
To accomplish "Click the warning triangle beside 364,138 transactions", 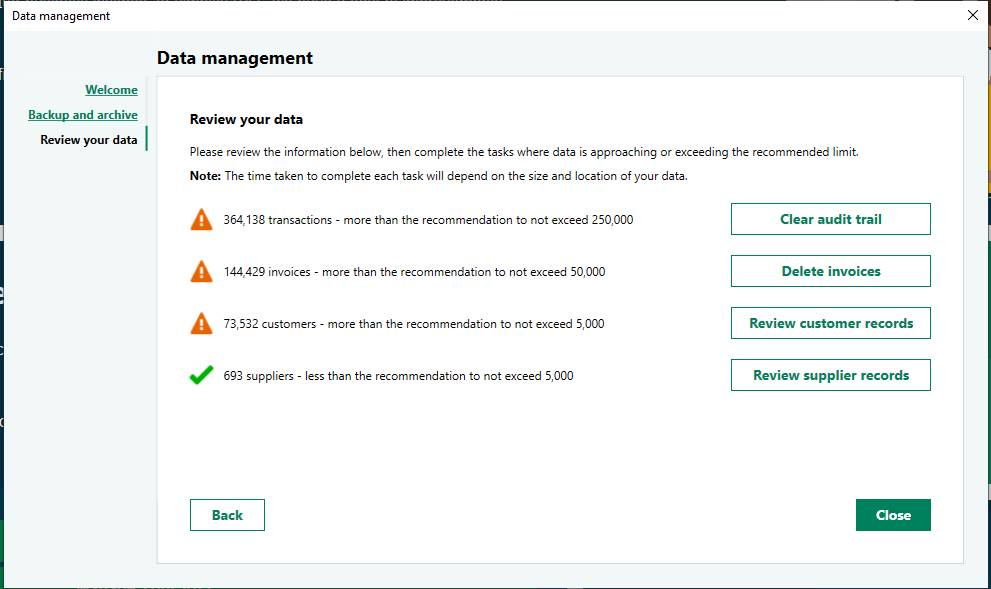I will pyautogui.click(x=201, y=218).
